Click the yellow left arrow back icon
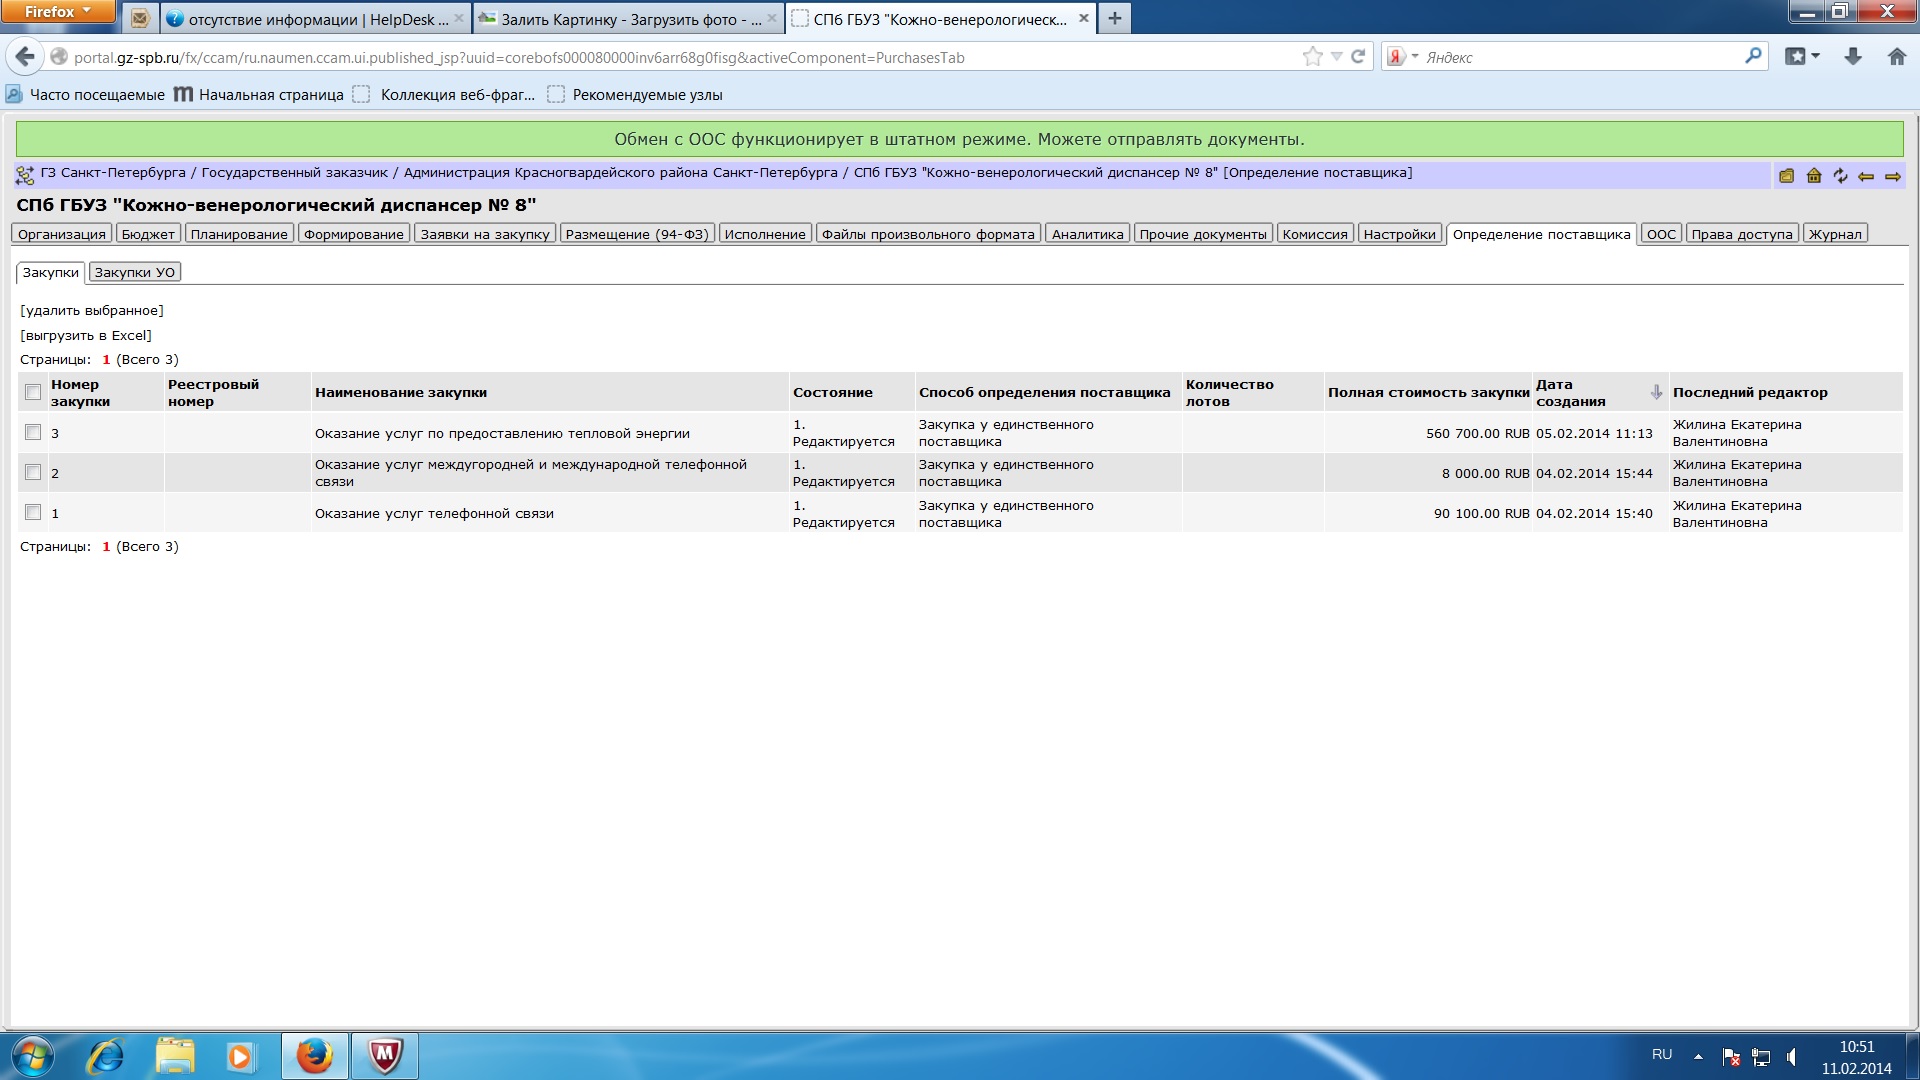Screen dimensions: 1920x1080 pyautogui.click(x=1866, y=176)
